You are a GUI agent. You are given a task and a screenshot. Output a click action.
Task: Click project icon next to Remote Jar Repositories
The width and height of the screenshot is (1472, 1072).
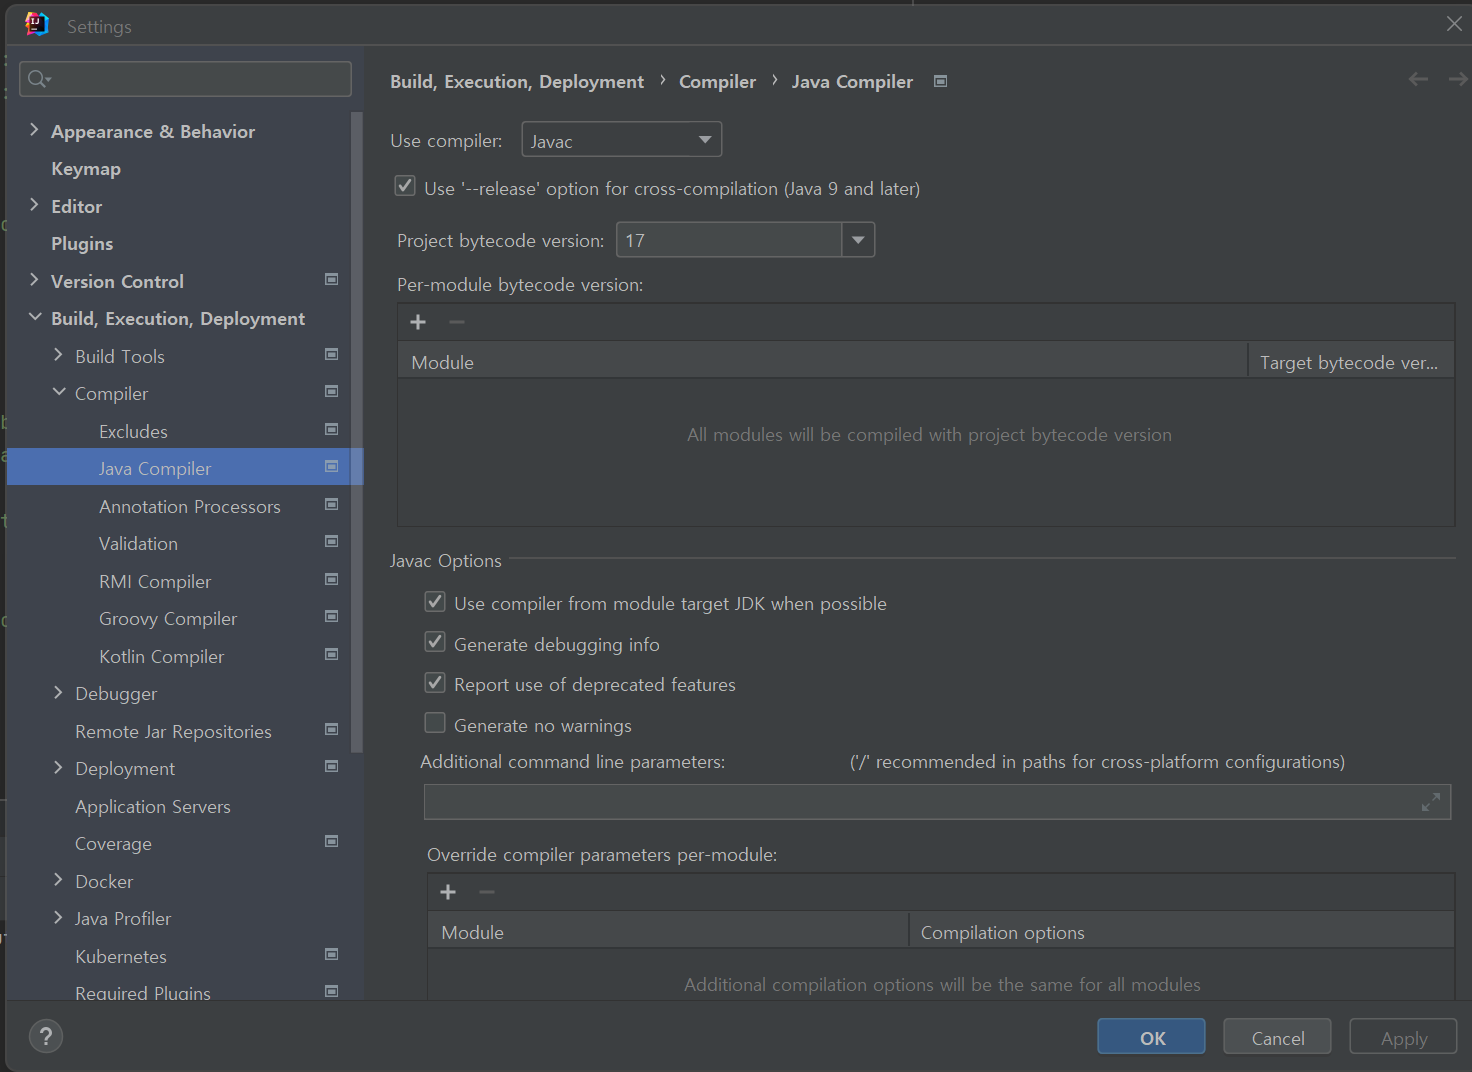pos(331,729)
